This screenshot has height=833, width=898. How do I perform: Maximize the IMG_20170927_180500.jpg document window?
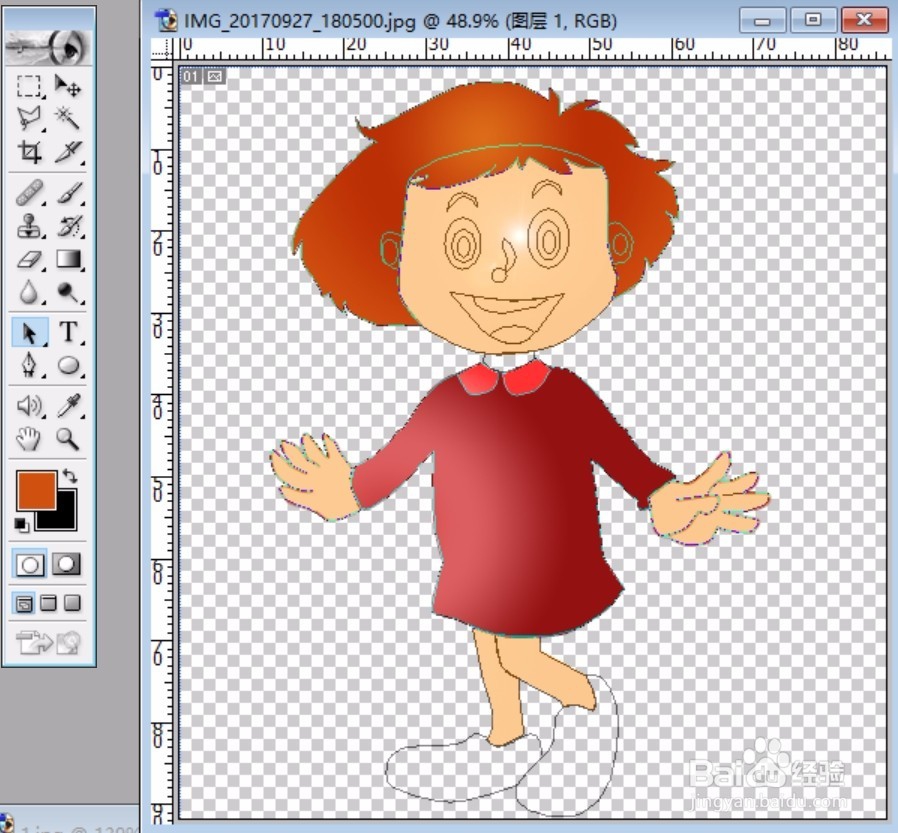click(813, 21)
